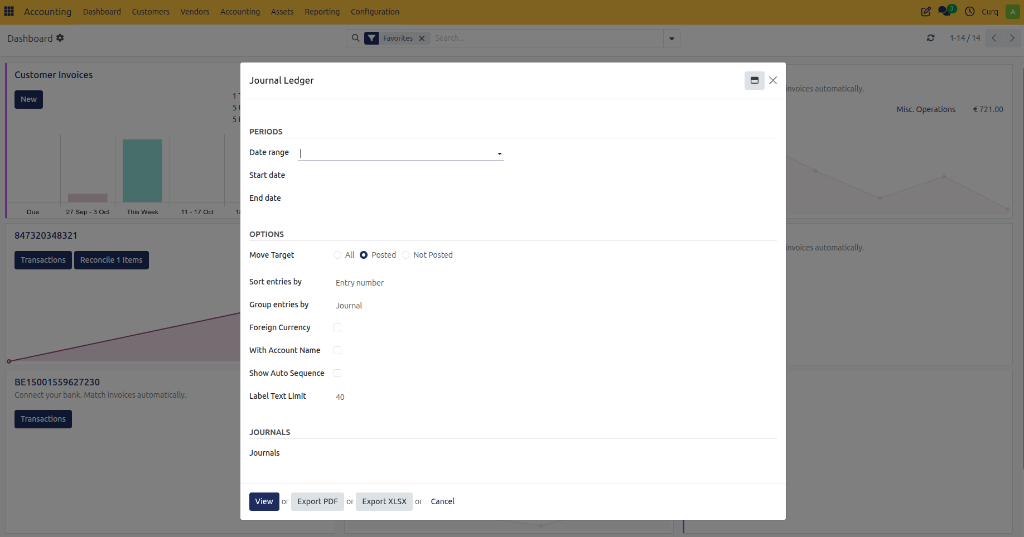
Task: Open the Assets menu
Action: pos(282,12)
